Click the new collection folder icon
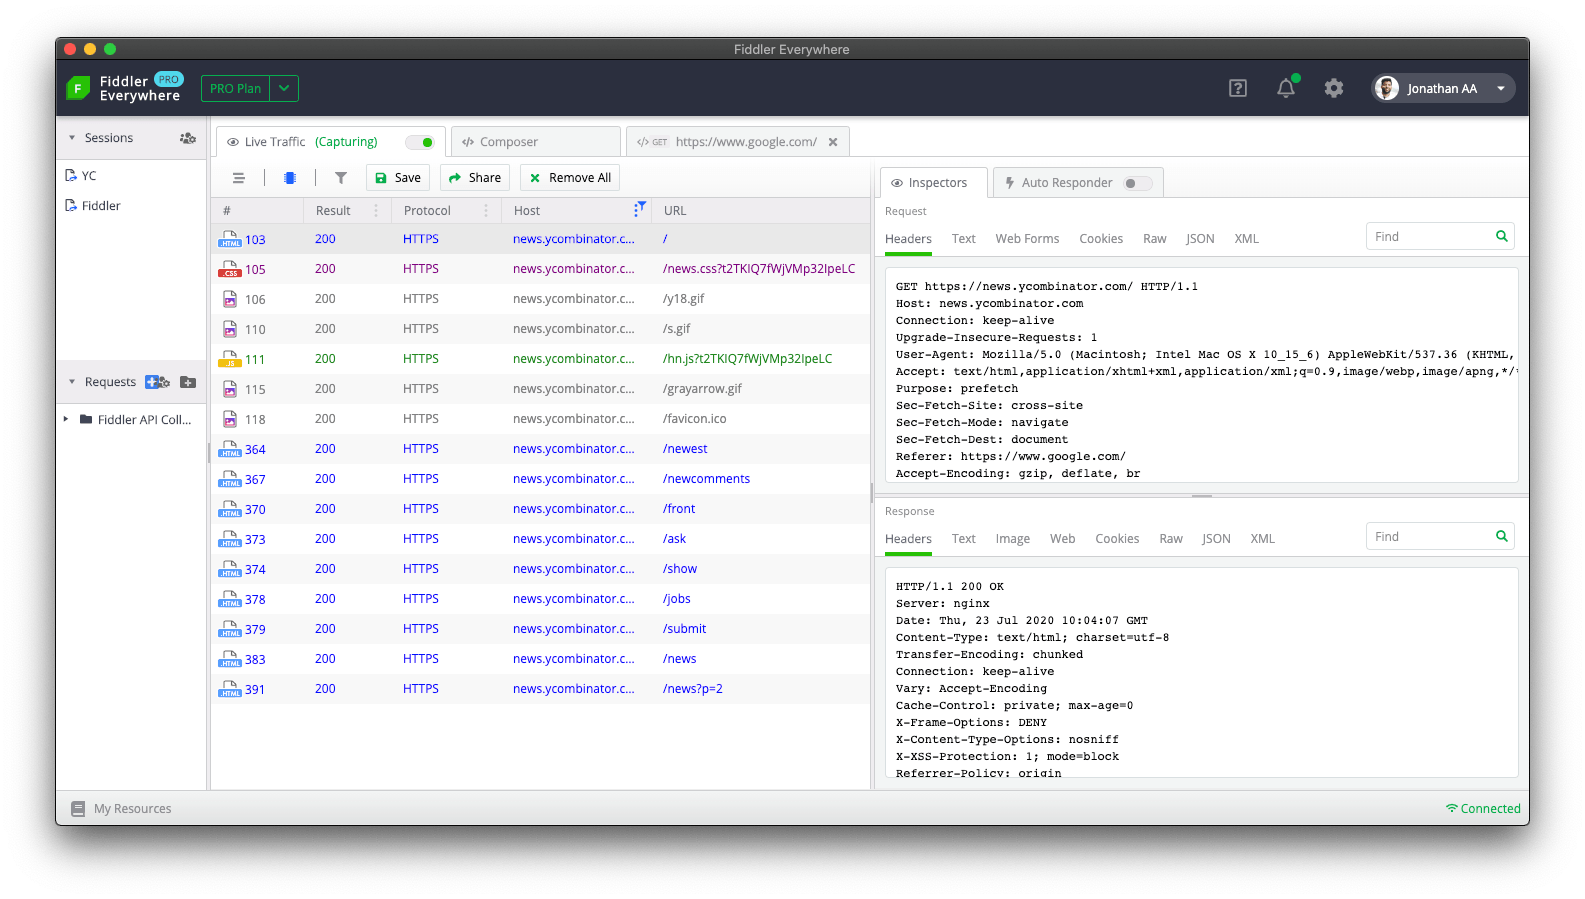This screenshot has height=899, width=1585. click(x=188, y=382)
